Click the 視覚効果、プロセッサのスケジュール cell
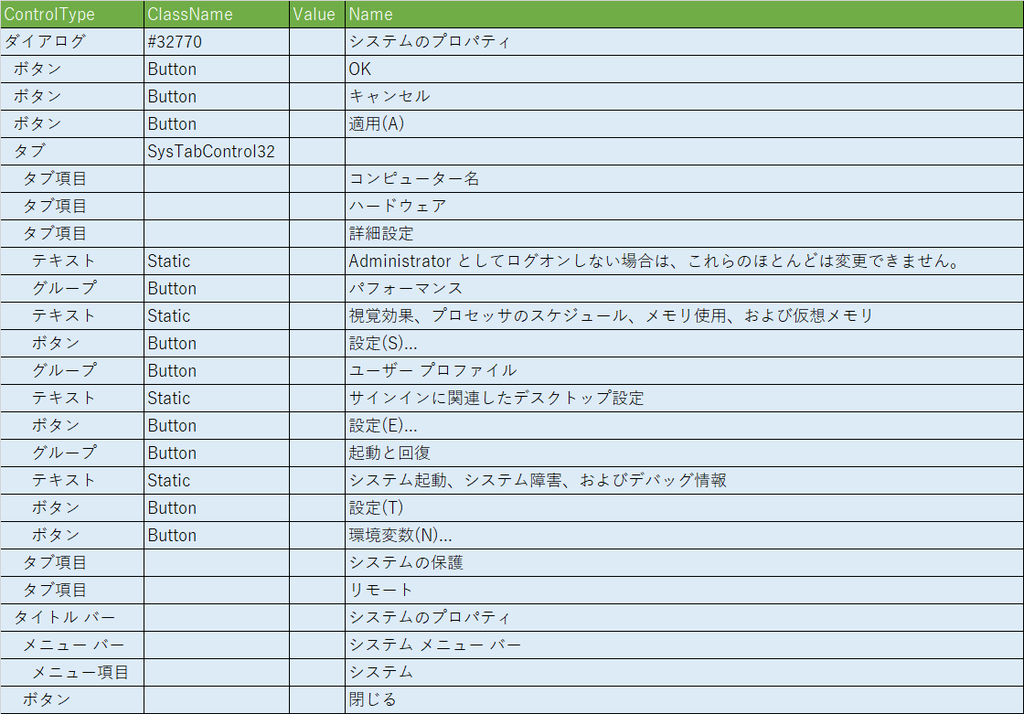The height and width of the screenshot is (714, 1024). 684,316
